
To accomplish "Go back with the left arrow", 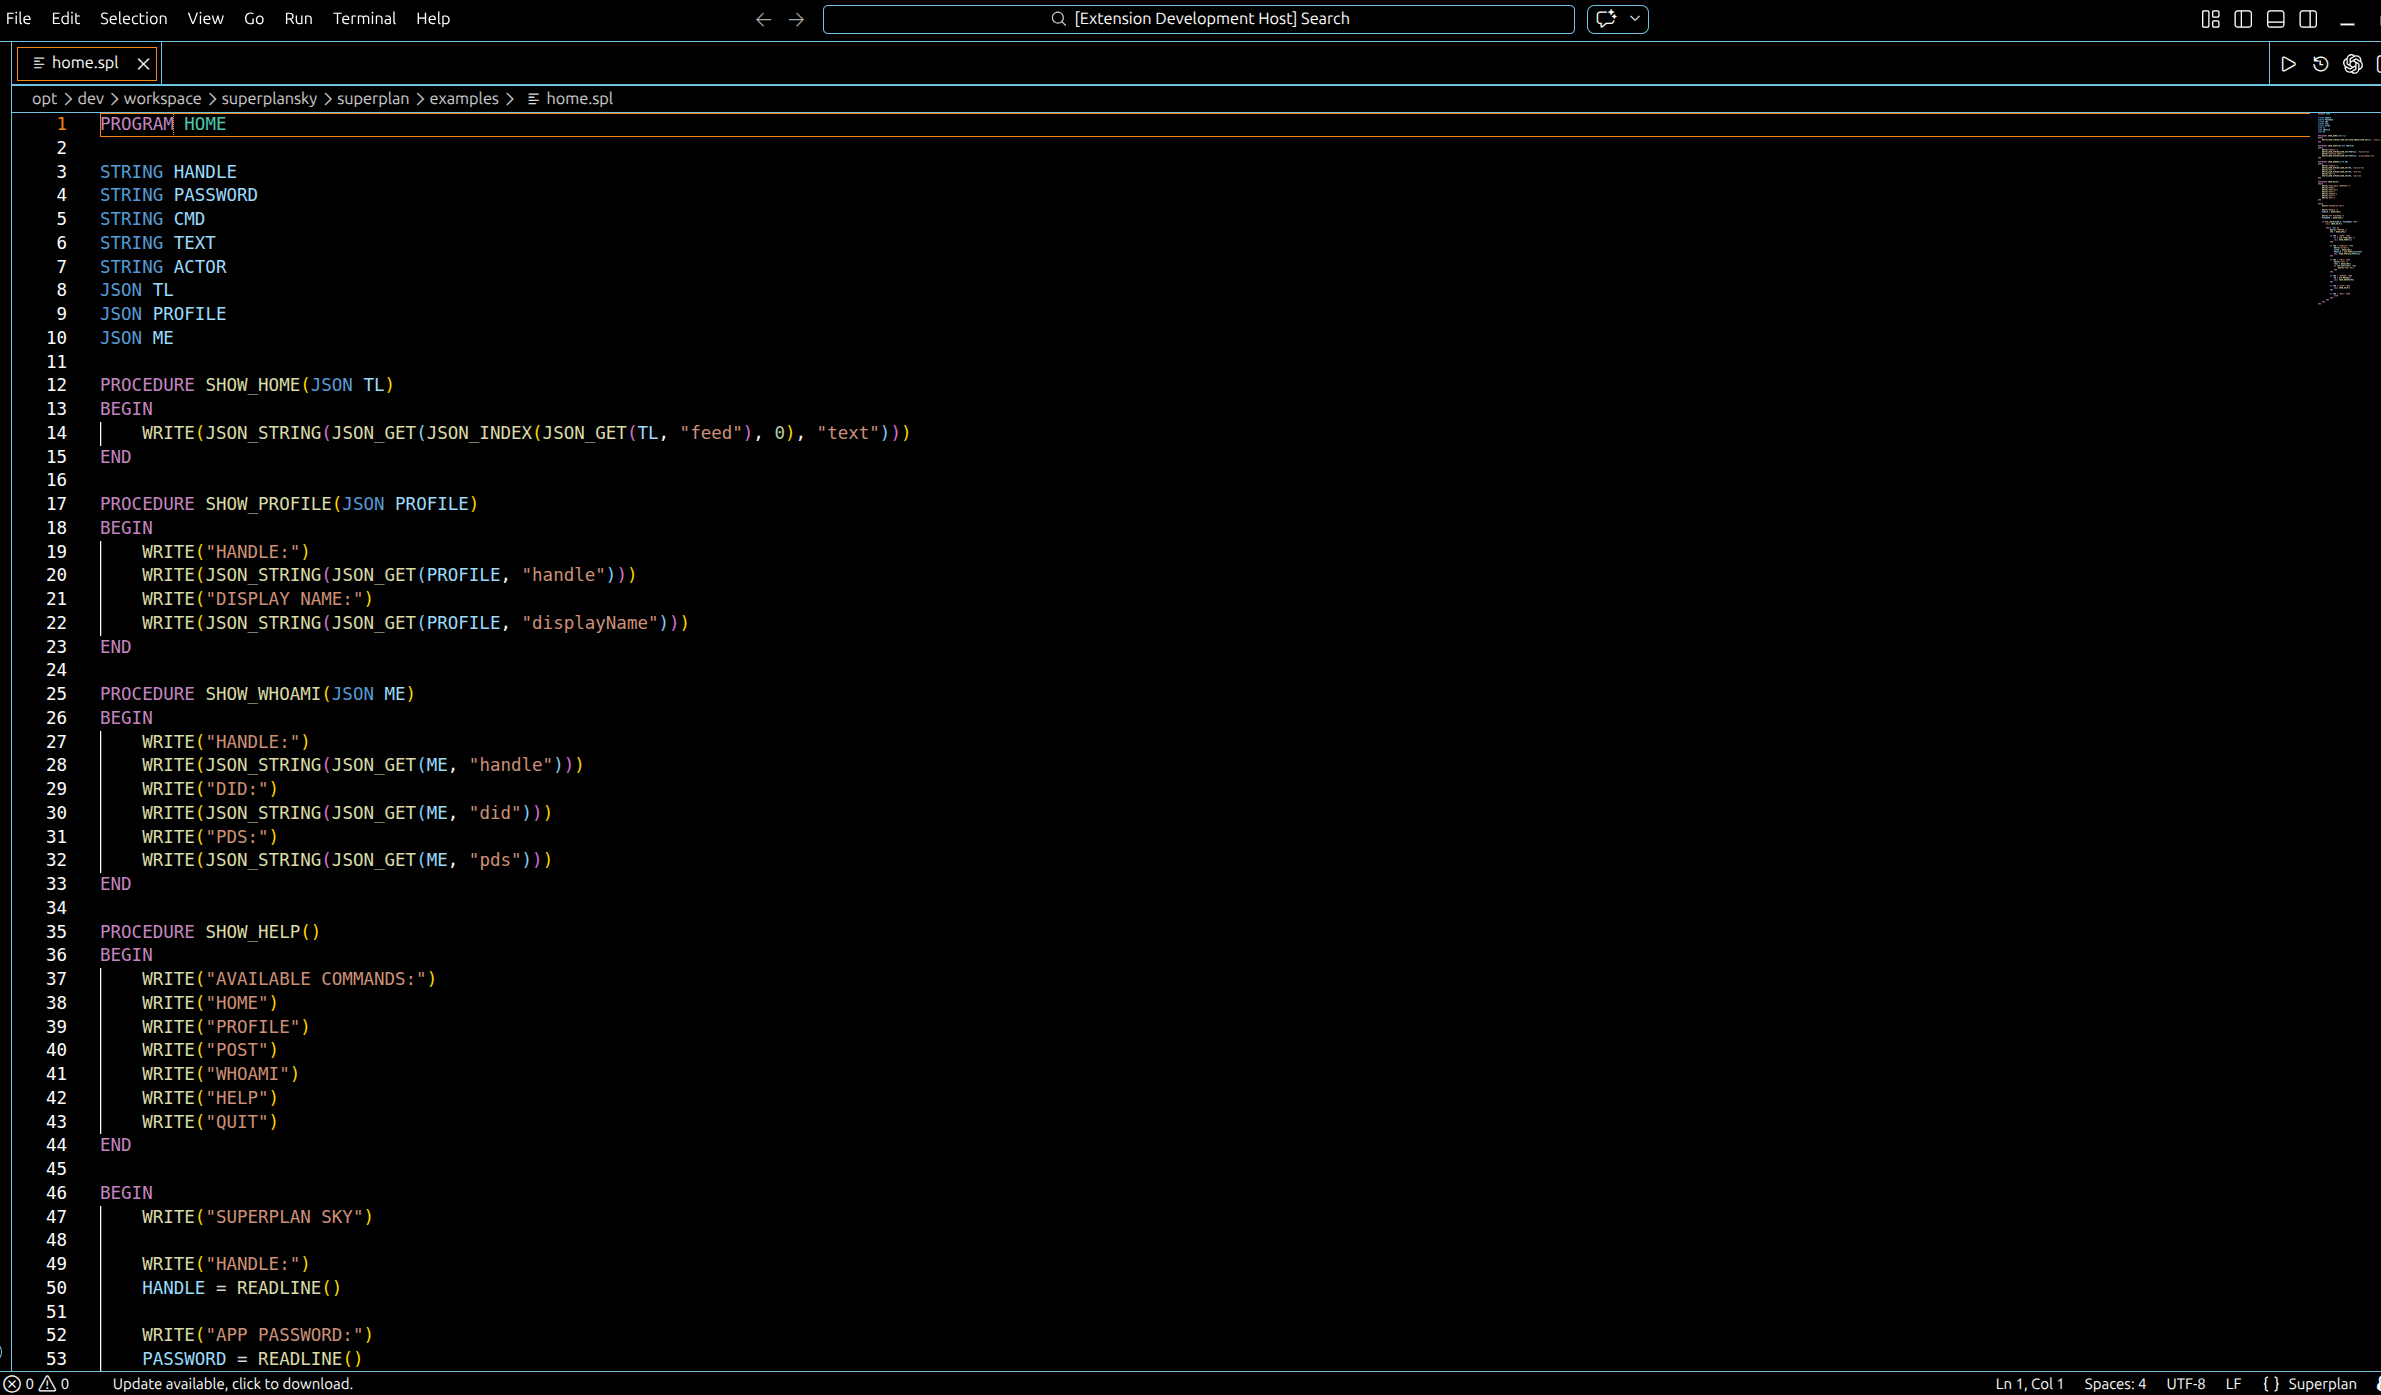I will click(x=763, y=19).
